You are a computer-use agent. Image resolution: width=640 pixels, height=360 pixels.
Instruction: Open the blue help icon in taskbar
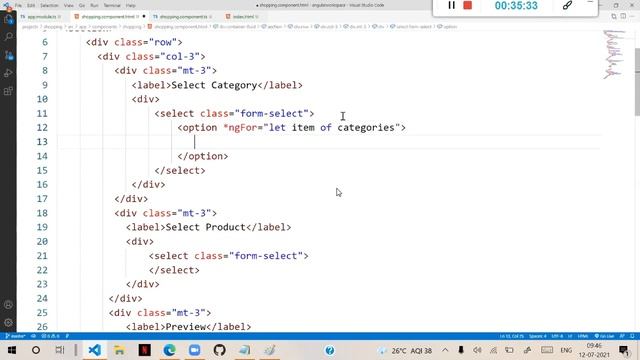tap(329, 350)
